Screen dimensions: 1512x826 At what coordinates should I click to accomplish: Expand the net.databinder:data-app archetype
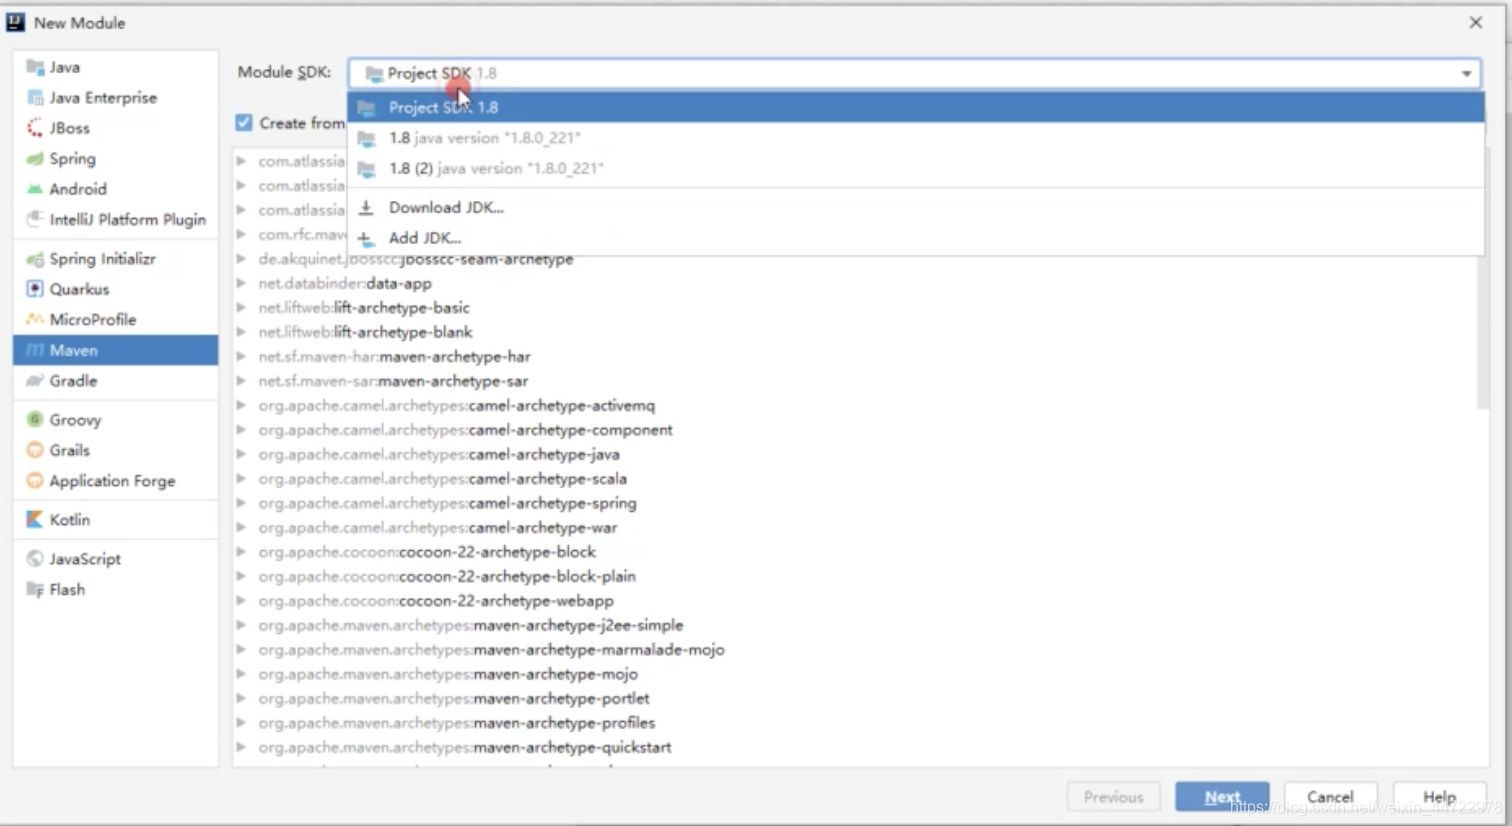[241, 283]
